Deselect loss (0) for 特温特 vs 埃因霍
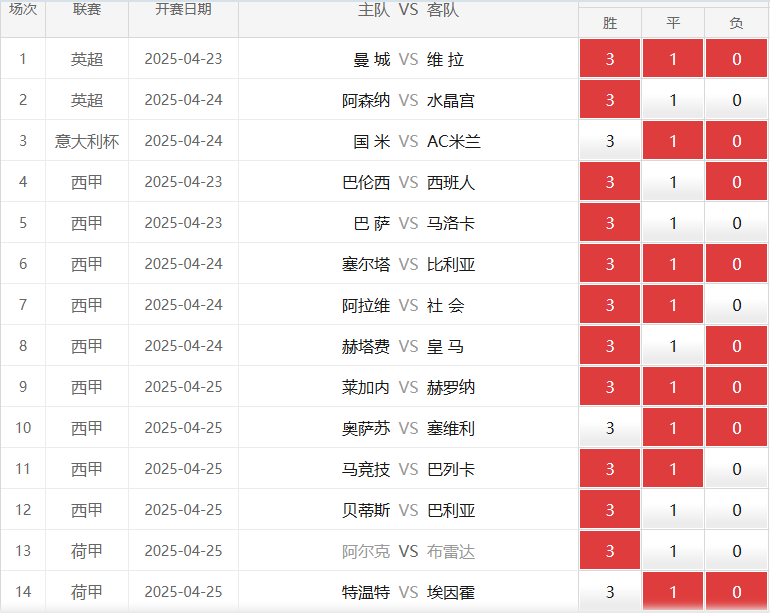Image resolution: width=770 pixels, height=613 pixels. [x=736, y=592]
